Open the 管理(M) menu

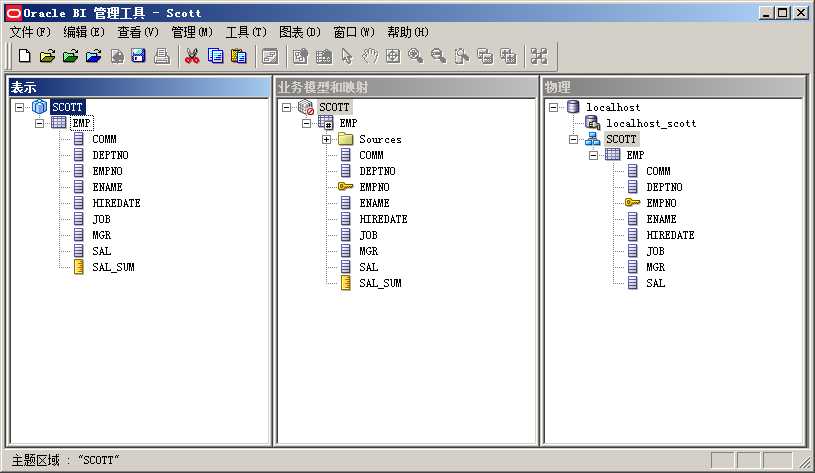(x=192, y=32)
